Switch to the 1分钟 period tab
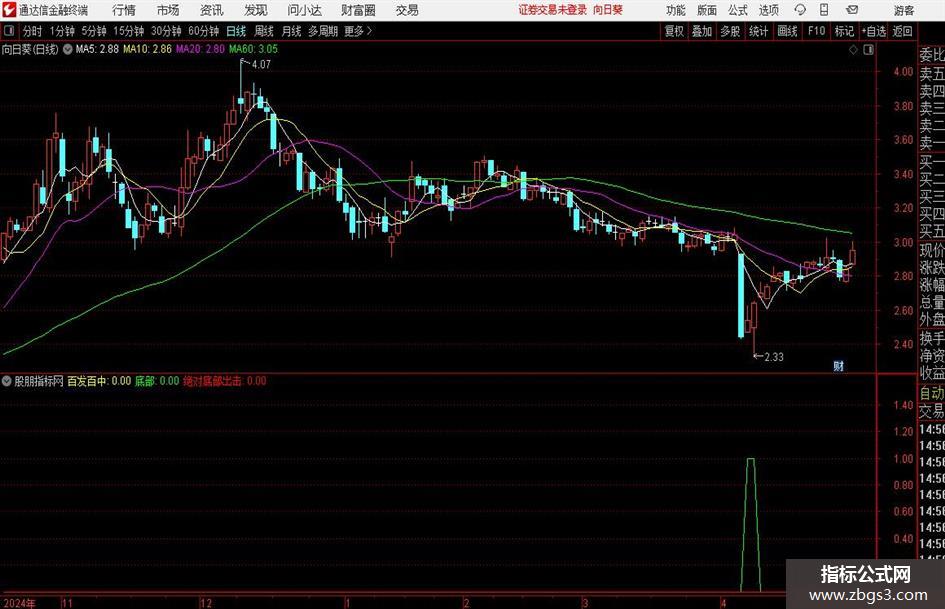This screenshot has height=609, width=945. coord(62,31)
